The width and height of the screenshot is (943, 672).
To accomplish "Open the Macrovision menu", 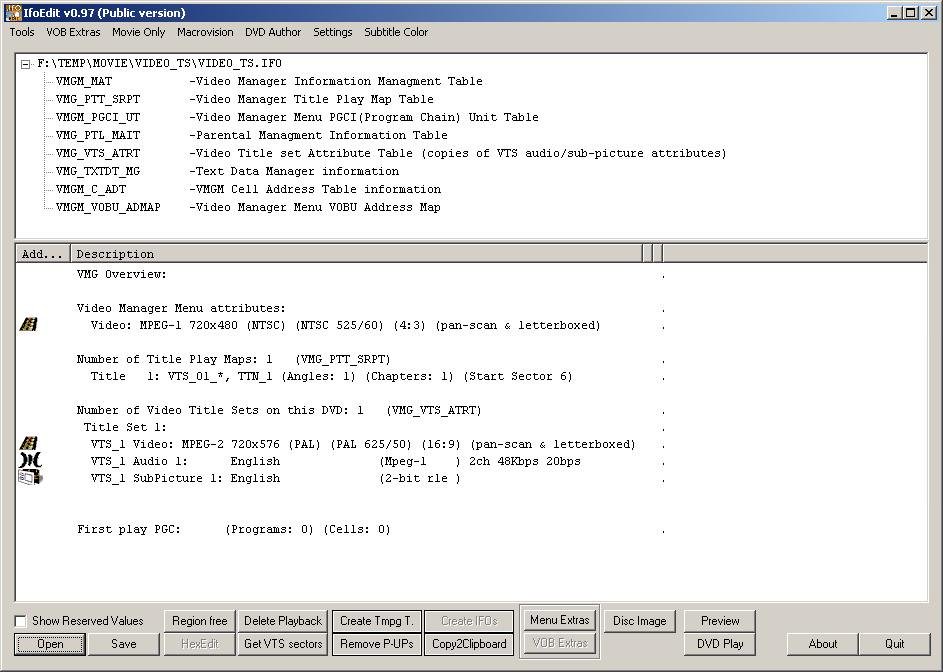I will [x=205, y=32].
